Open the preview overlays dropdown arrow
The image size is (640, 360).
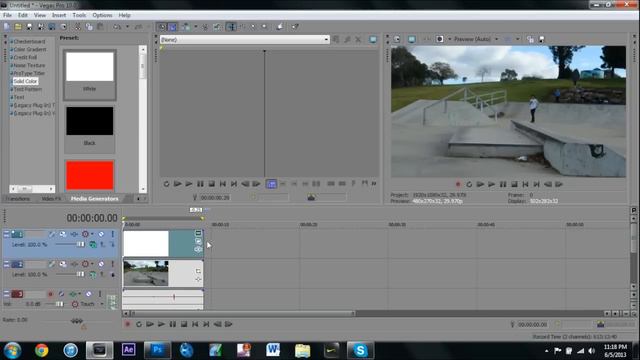pos(518,39)
